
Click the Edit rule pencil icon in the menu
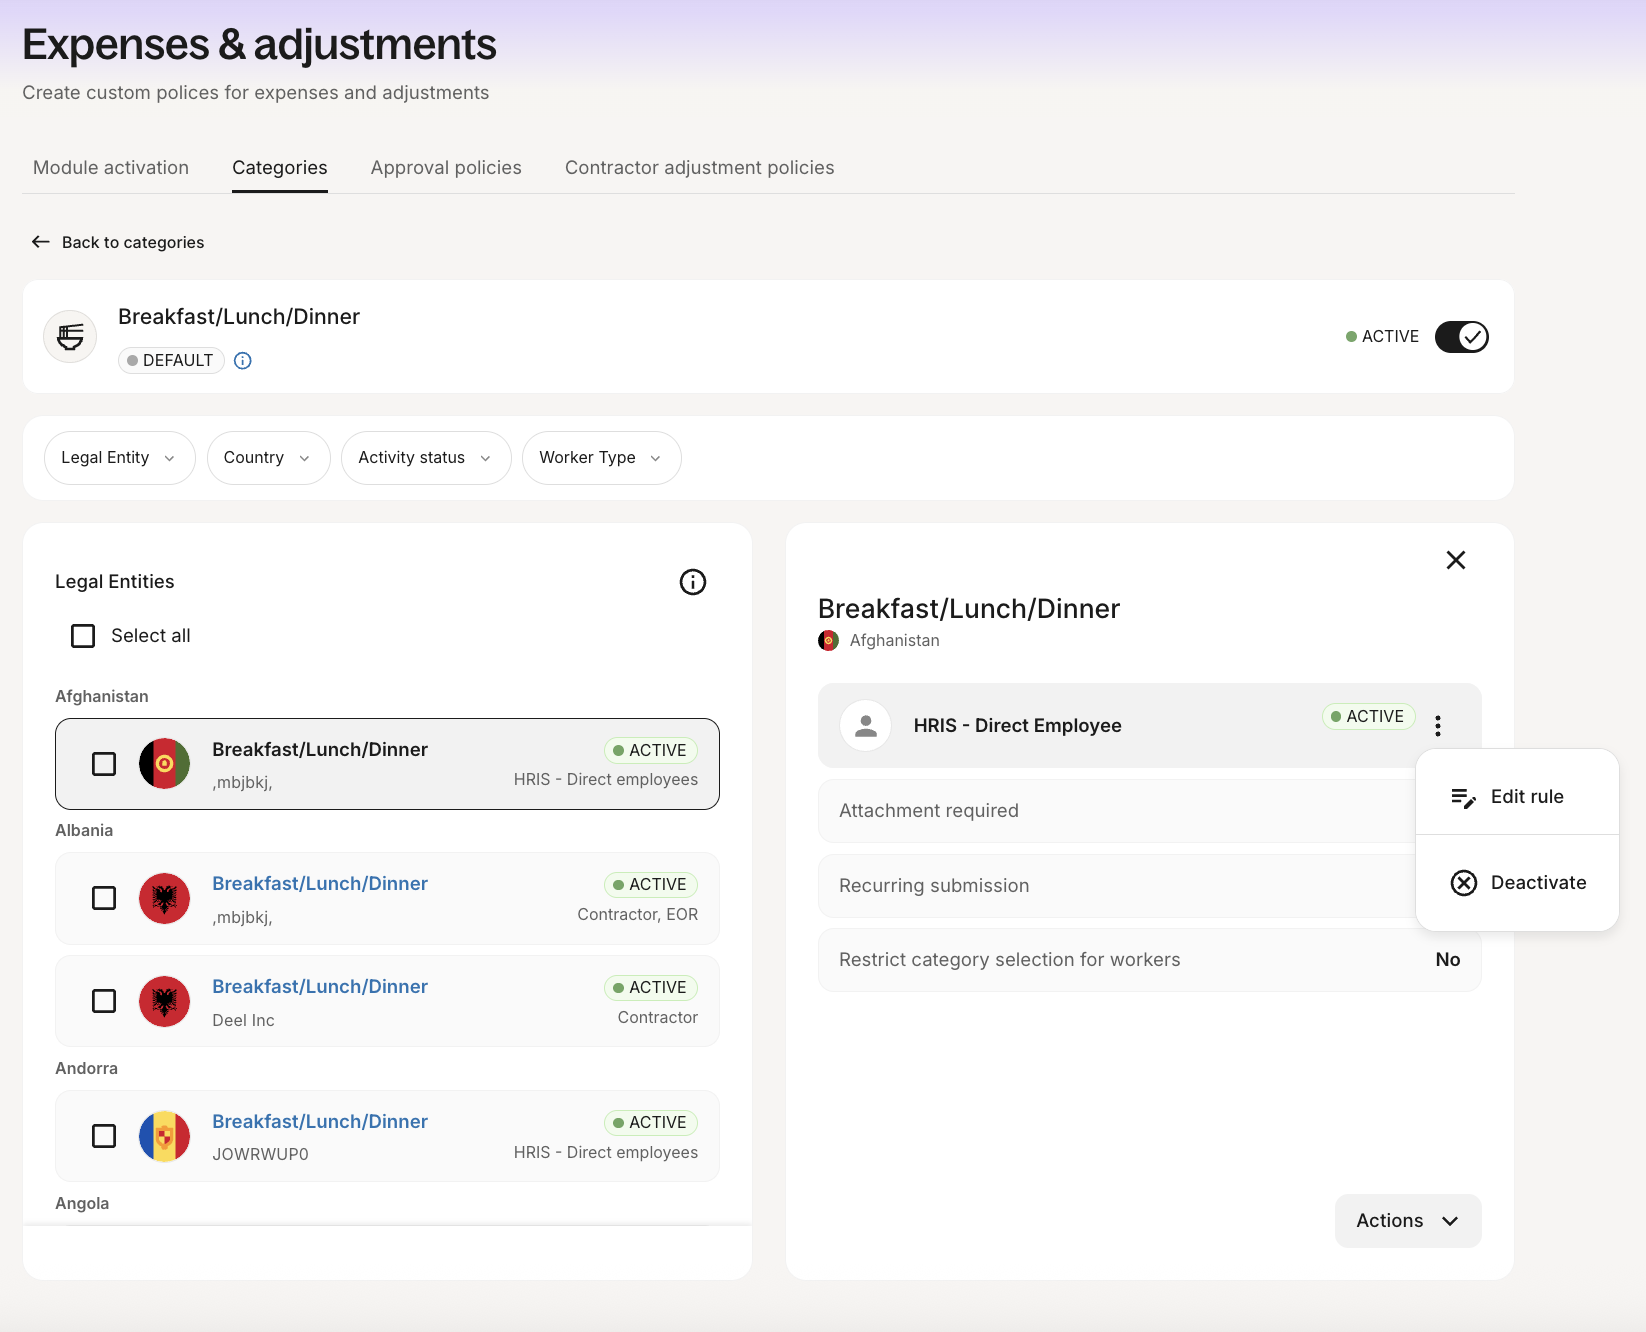pos(1464,797)
